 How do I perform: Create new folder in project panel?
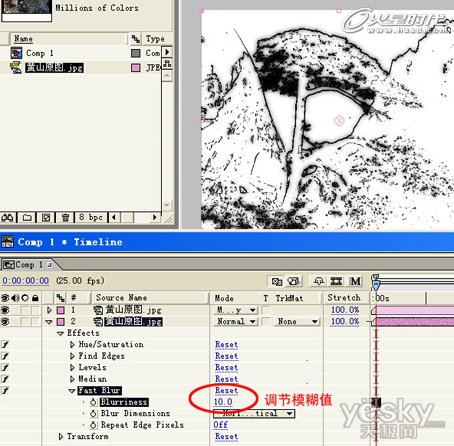tap(27, 218)
